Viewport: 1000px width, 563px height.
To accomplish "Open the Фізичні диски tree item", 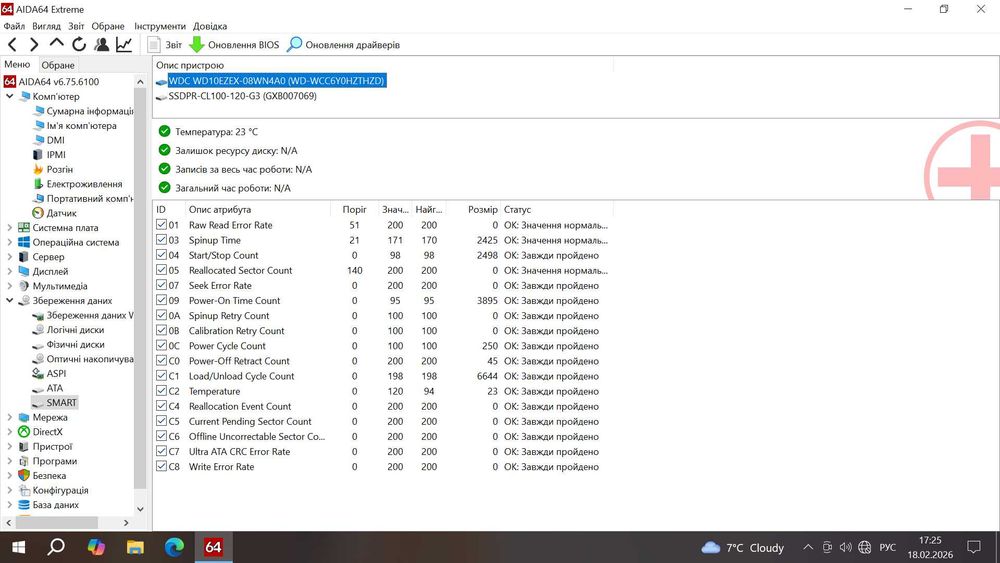I will coord(75,344).
